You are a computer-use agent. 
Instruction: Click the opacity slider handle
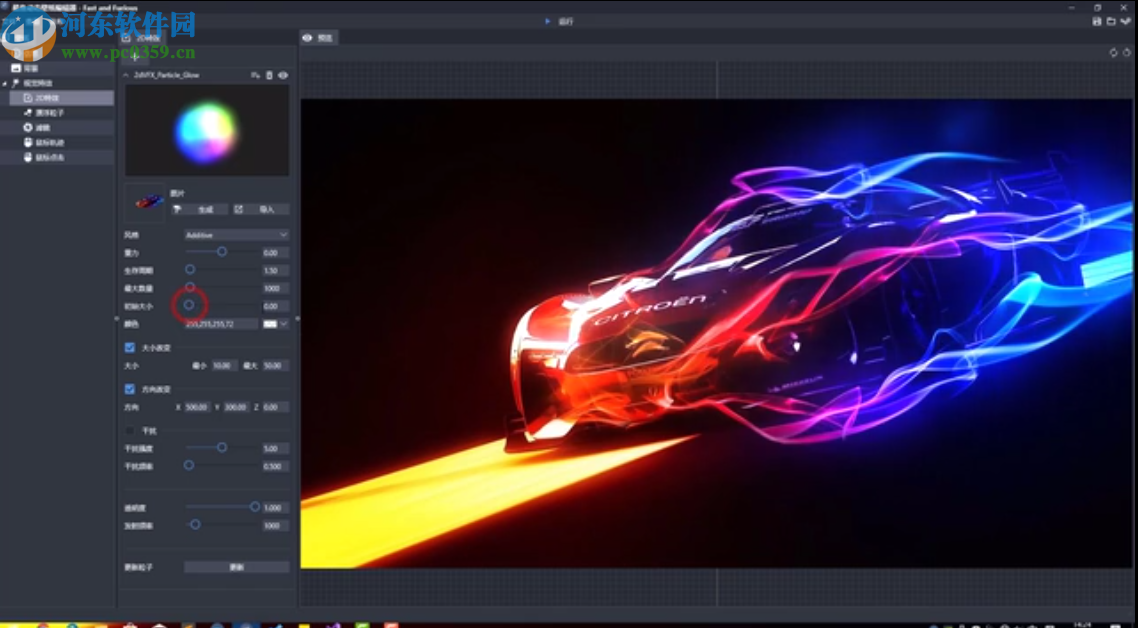click(x=255, y=507)
